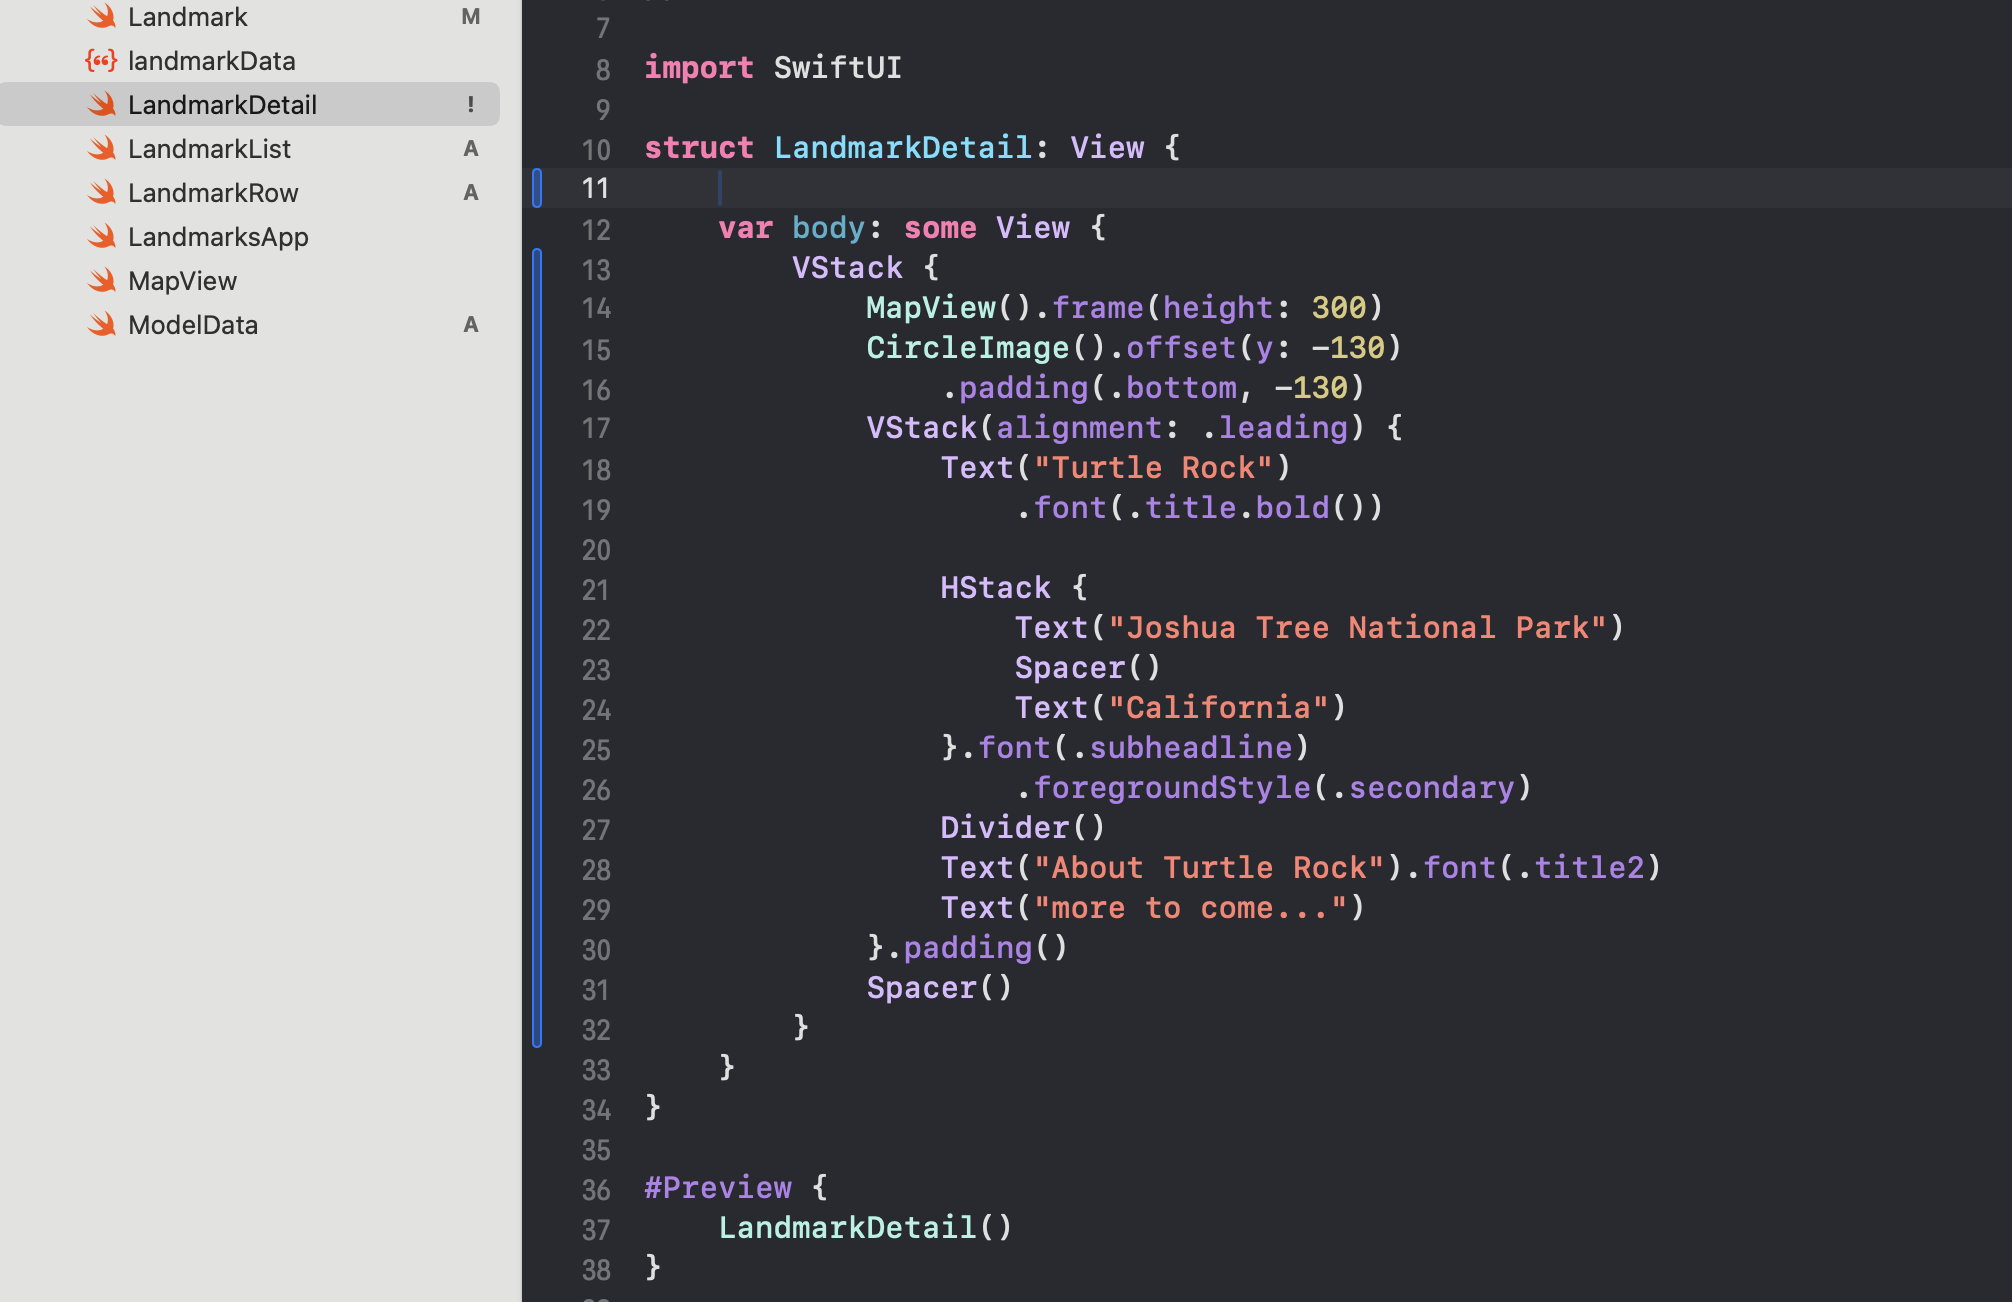
Task: Place cursor on the #Preview macro
Action: click(718, 1188)
